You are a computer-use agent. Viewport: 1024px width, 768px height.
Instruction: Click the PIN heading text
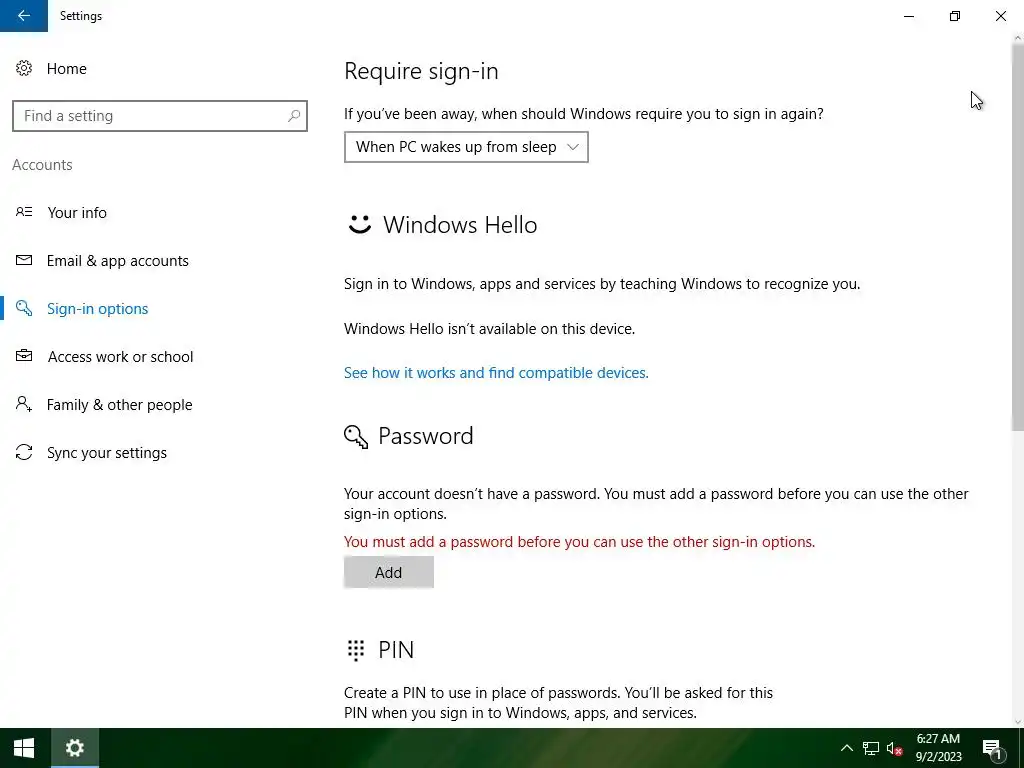coord(396,650)
